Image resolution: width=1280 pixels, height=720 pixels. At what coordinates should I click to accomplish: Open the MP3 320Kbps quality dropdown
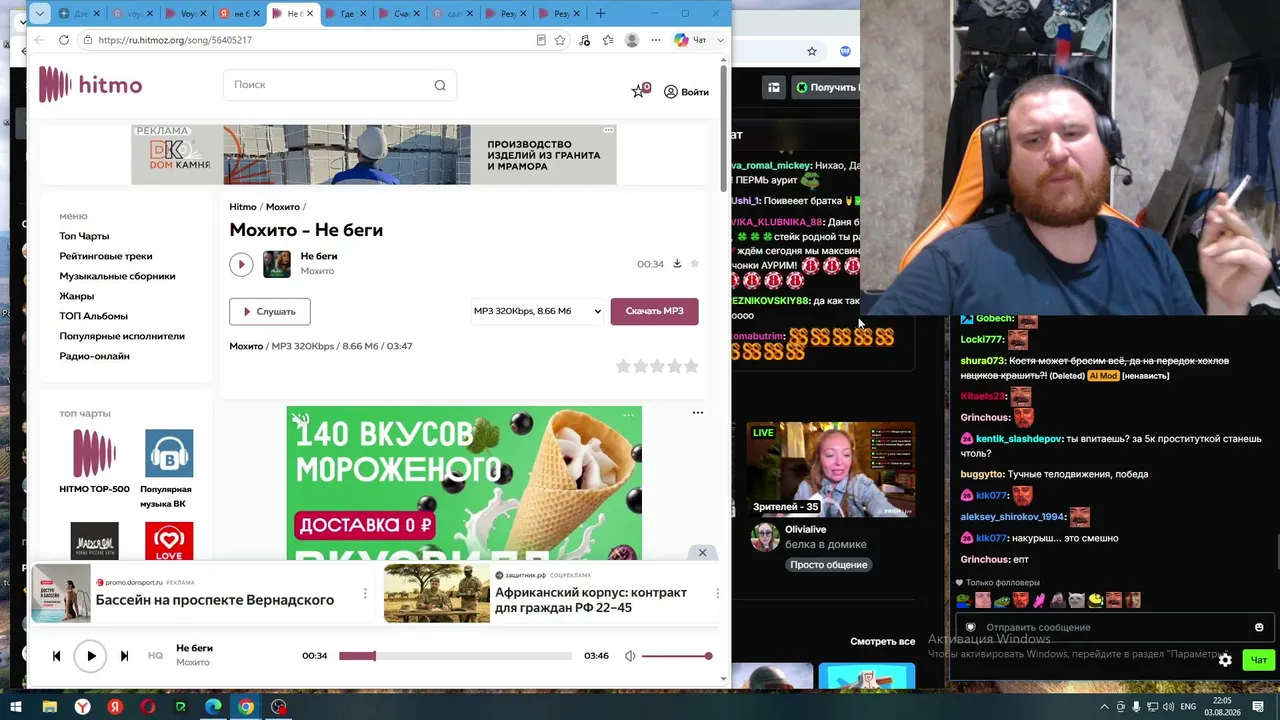(x=537, y=311)
